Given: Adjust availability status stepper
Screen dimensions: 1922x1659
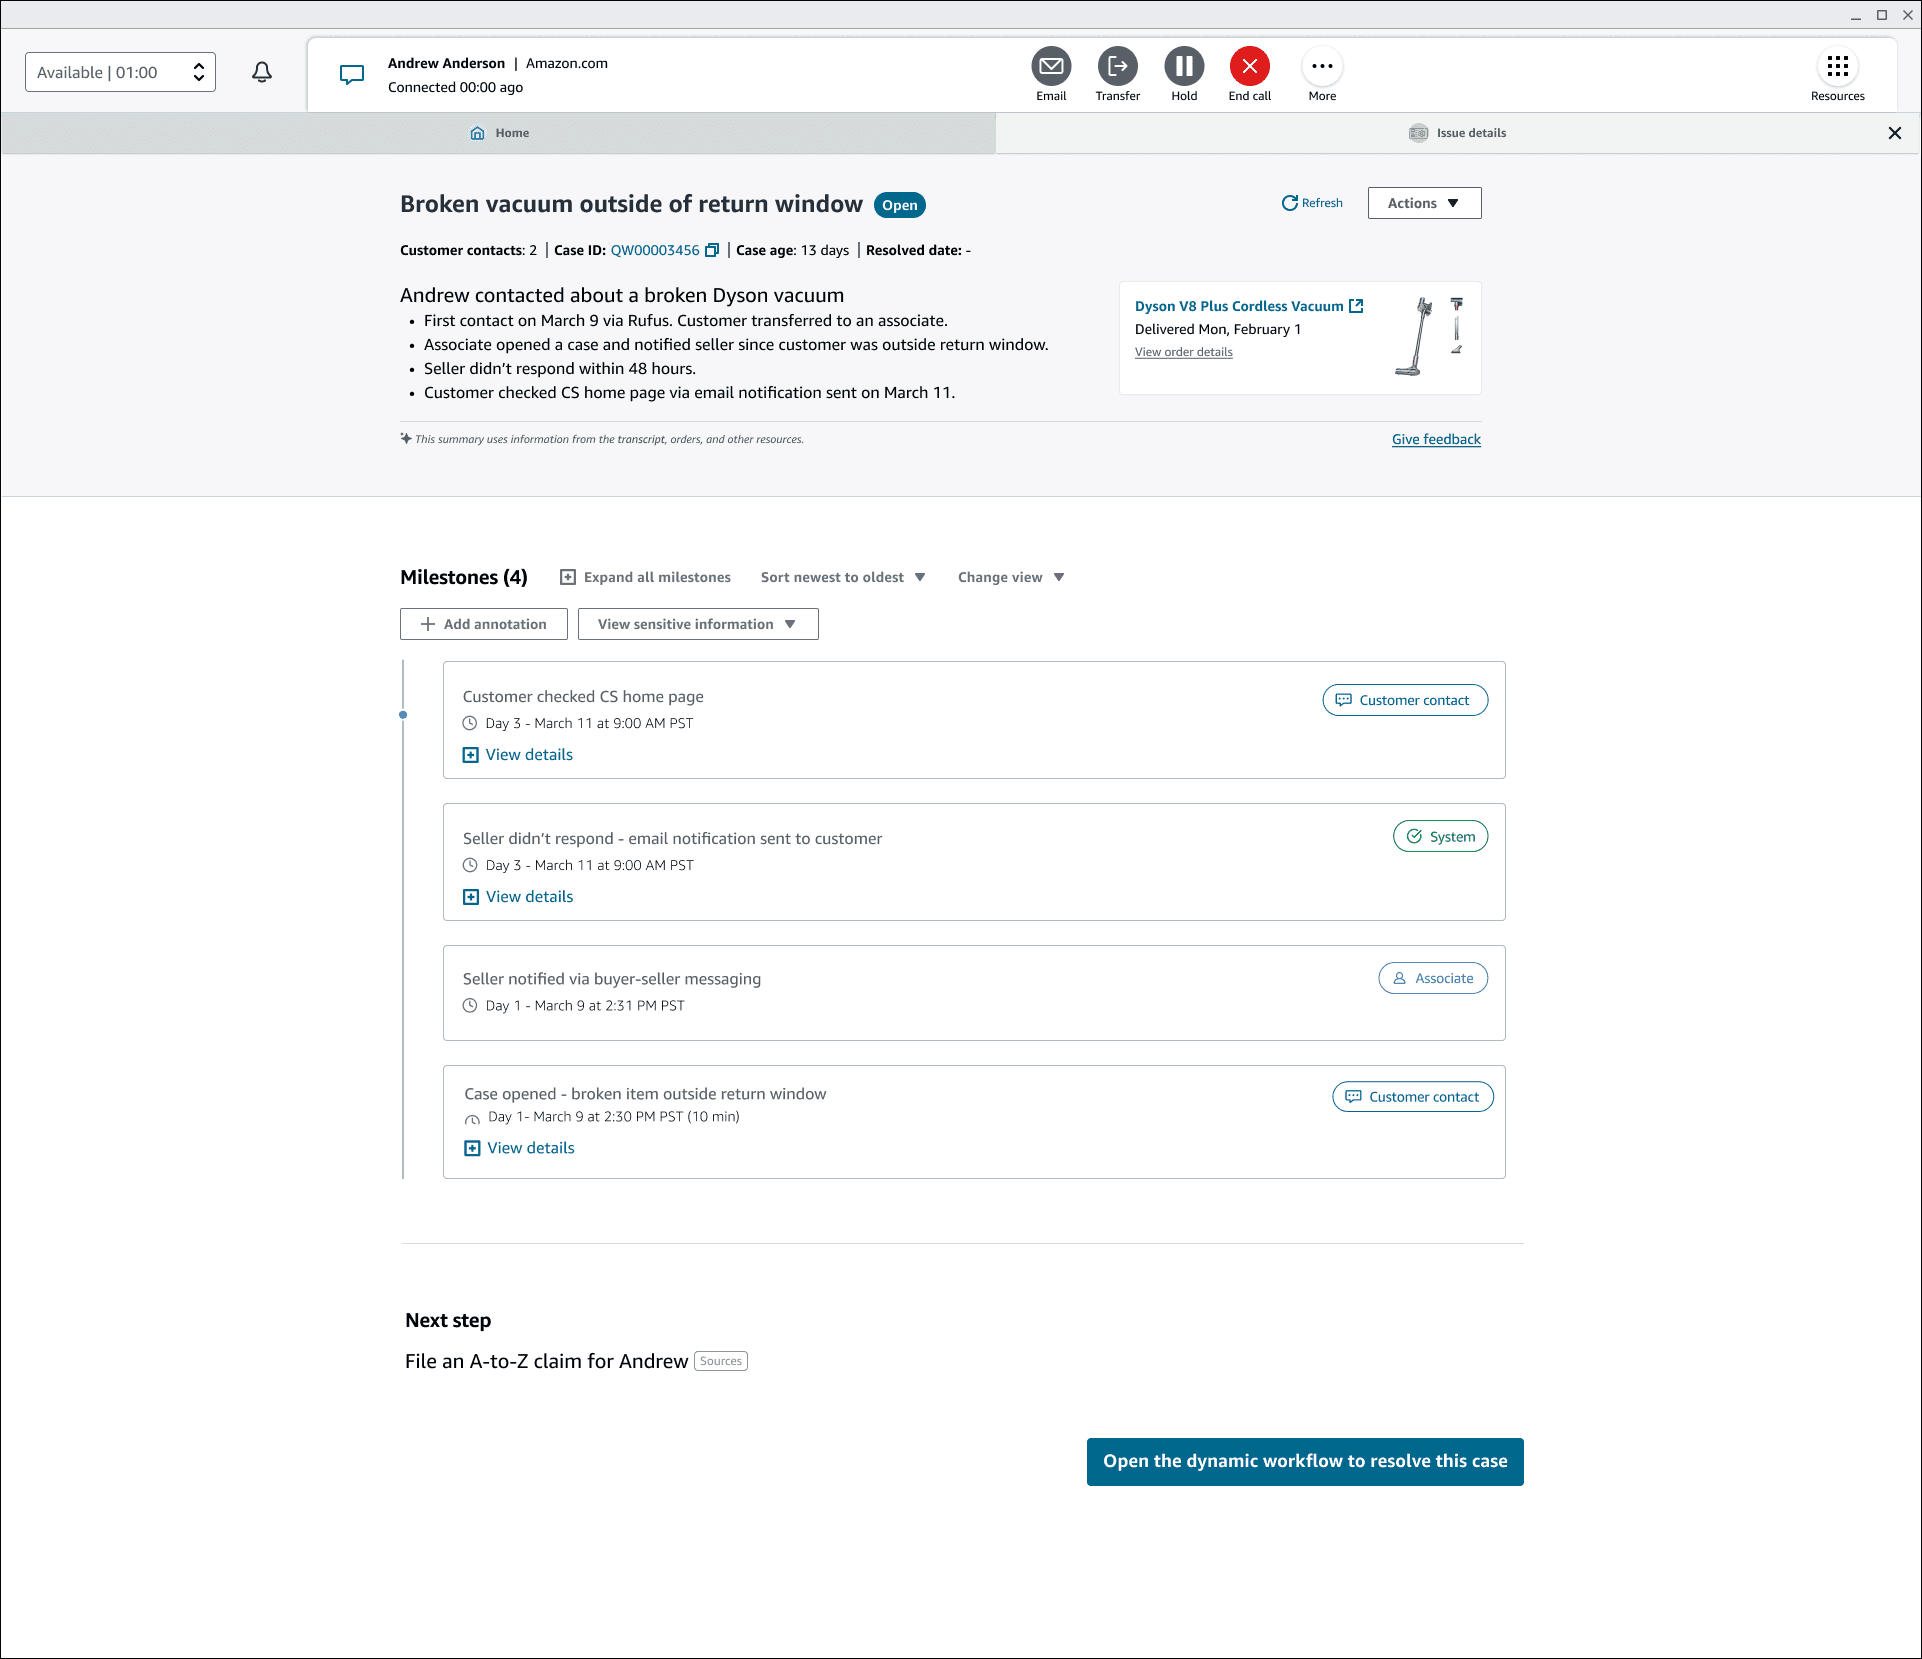Looking at the screenshot, I should (199, 72).
